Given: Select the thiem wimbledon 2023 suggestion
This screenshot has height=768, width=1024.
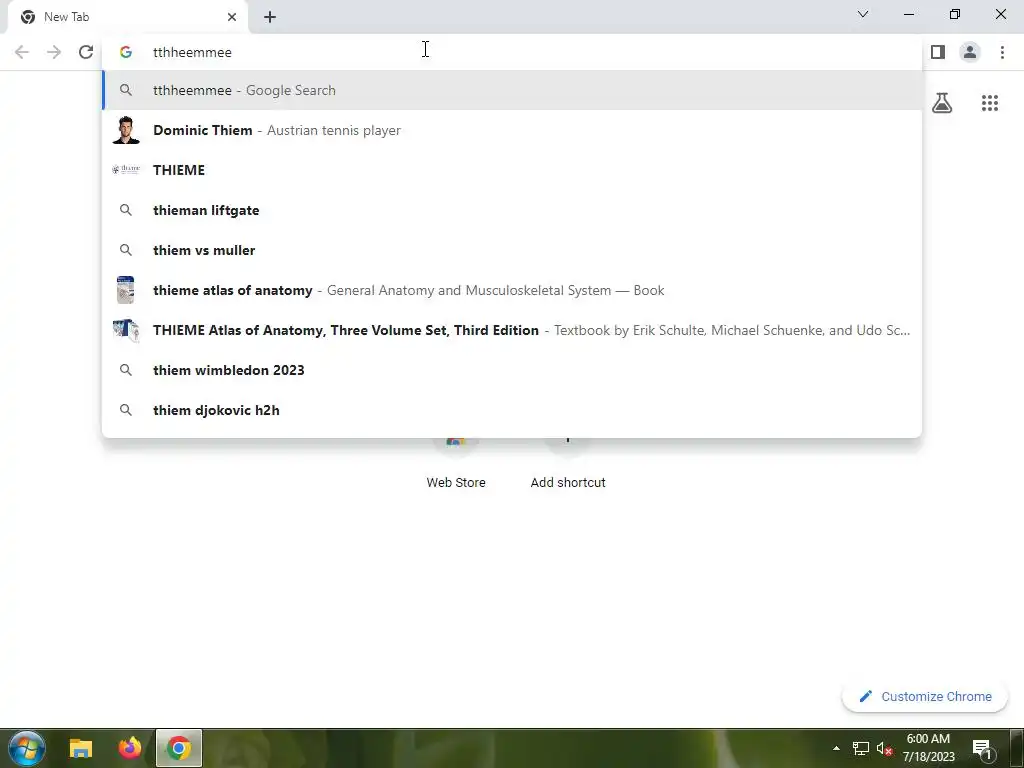Looking at the screenshot, I should coord(512,370).
